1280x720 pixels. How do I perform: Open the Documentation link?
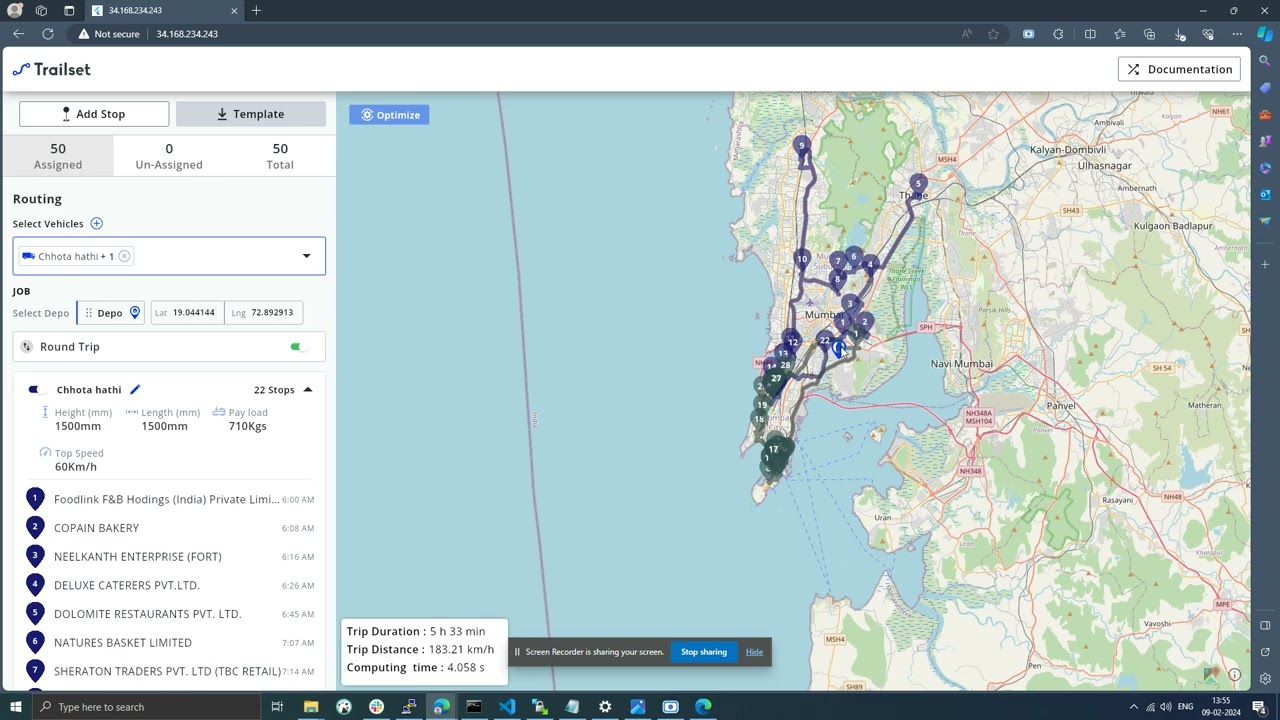1180,69
